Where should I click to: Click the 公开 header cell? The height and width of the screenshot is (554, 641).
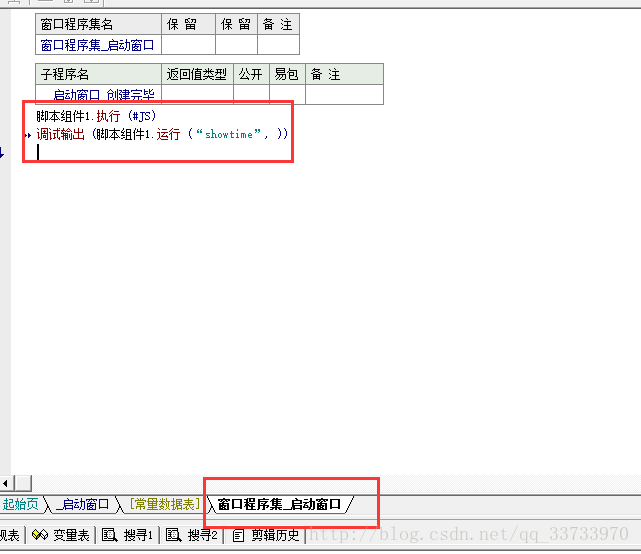tap(251, 74)
